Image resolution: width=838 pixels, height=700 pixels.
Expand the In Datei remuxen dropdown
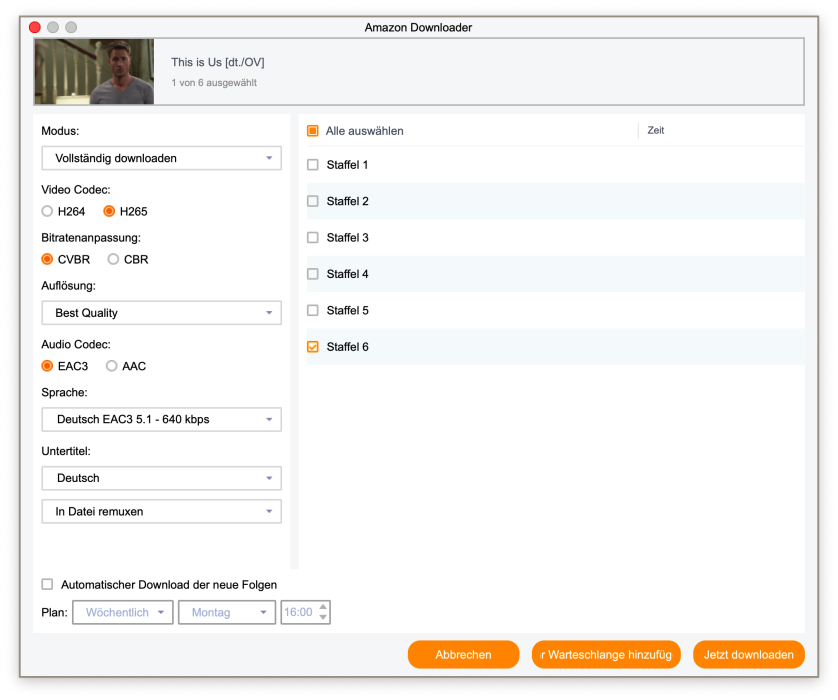161,511
